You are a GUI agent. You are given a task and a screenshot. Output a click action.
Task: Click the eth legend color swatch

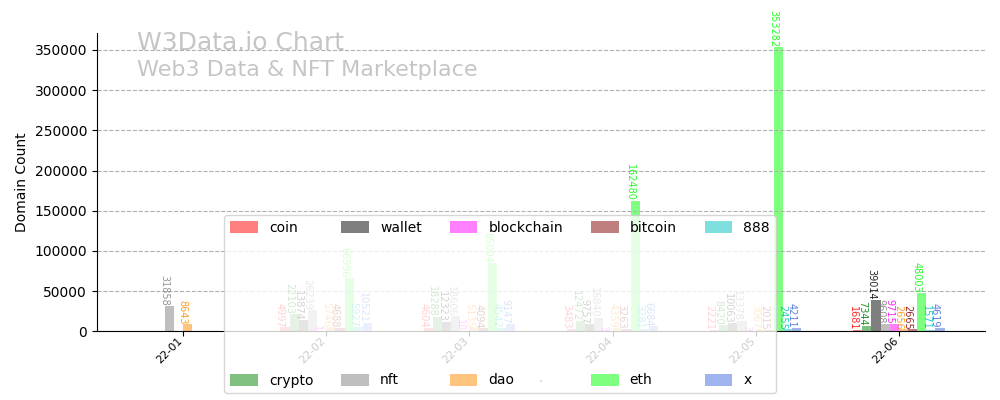pyautogui.click(x=605, y=380)
